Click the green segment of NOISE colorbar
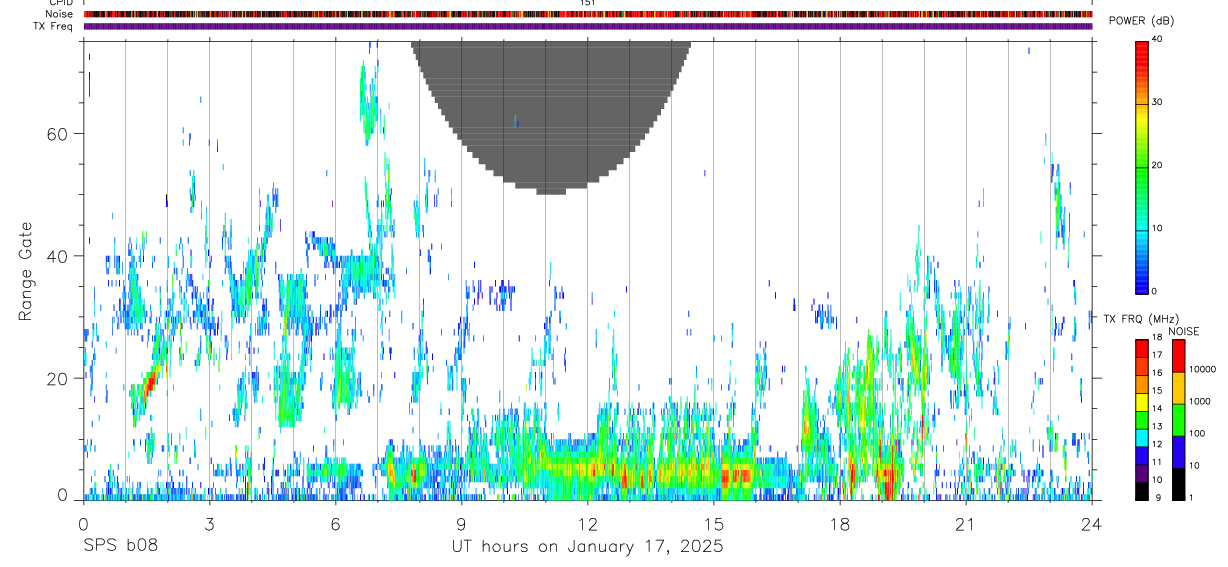This screenshot has height=567, width=1228. (1178, 420)
